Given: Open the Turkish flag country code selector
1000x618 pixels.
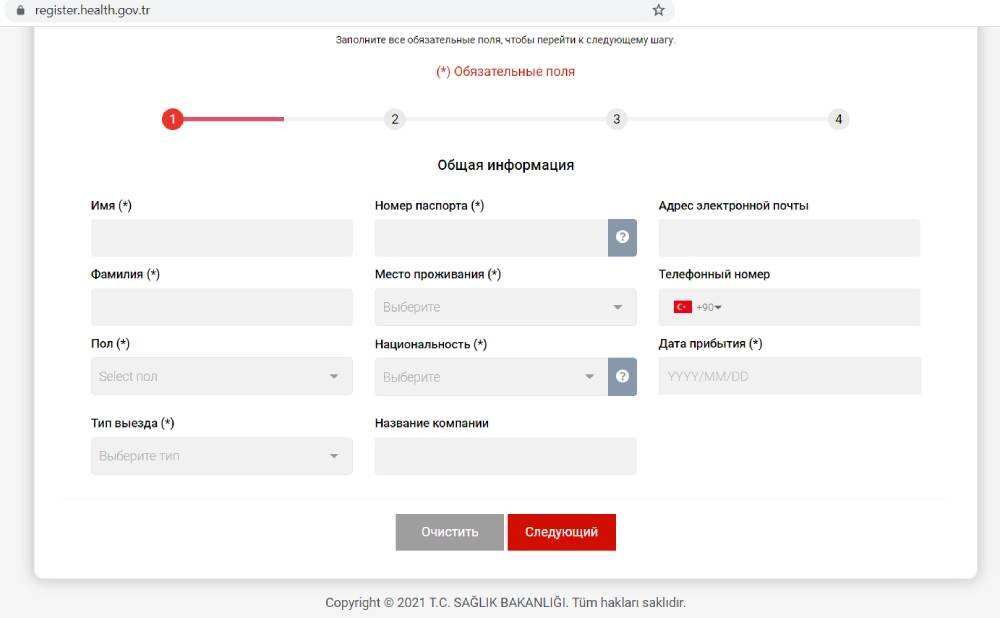Looking at the screenshot, I should pyautogui.click(x=697, y=307).
